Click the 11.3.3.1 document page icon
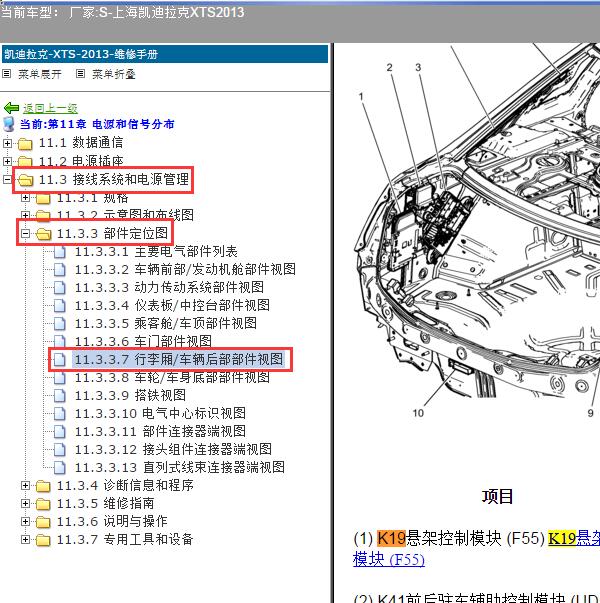600x603 pixels. coord(60,252)
